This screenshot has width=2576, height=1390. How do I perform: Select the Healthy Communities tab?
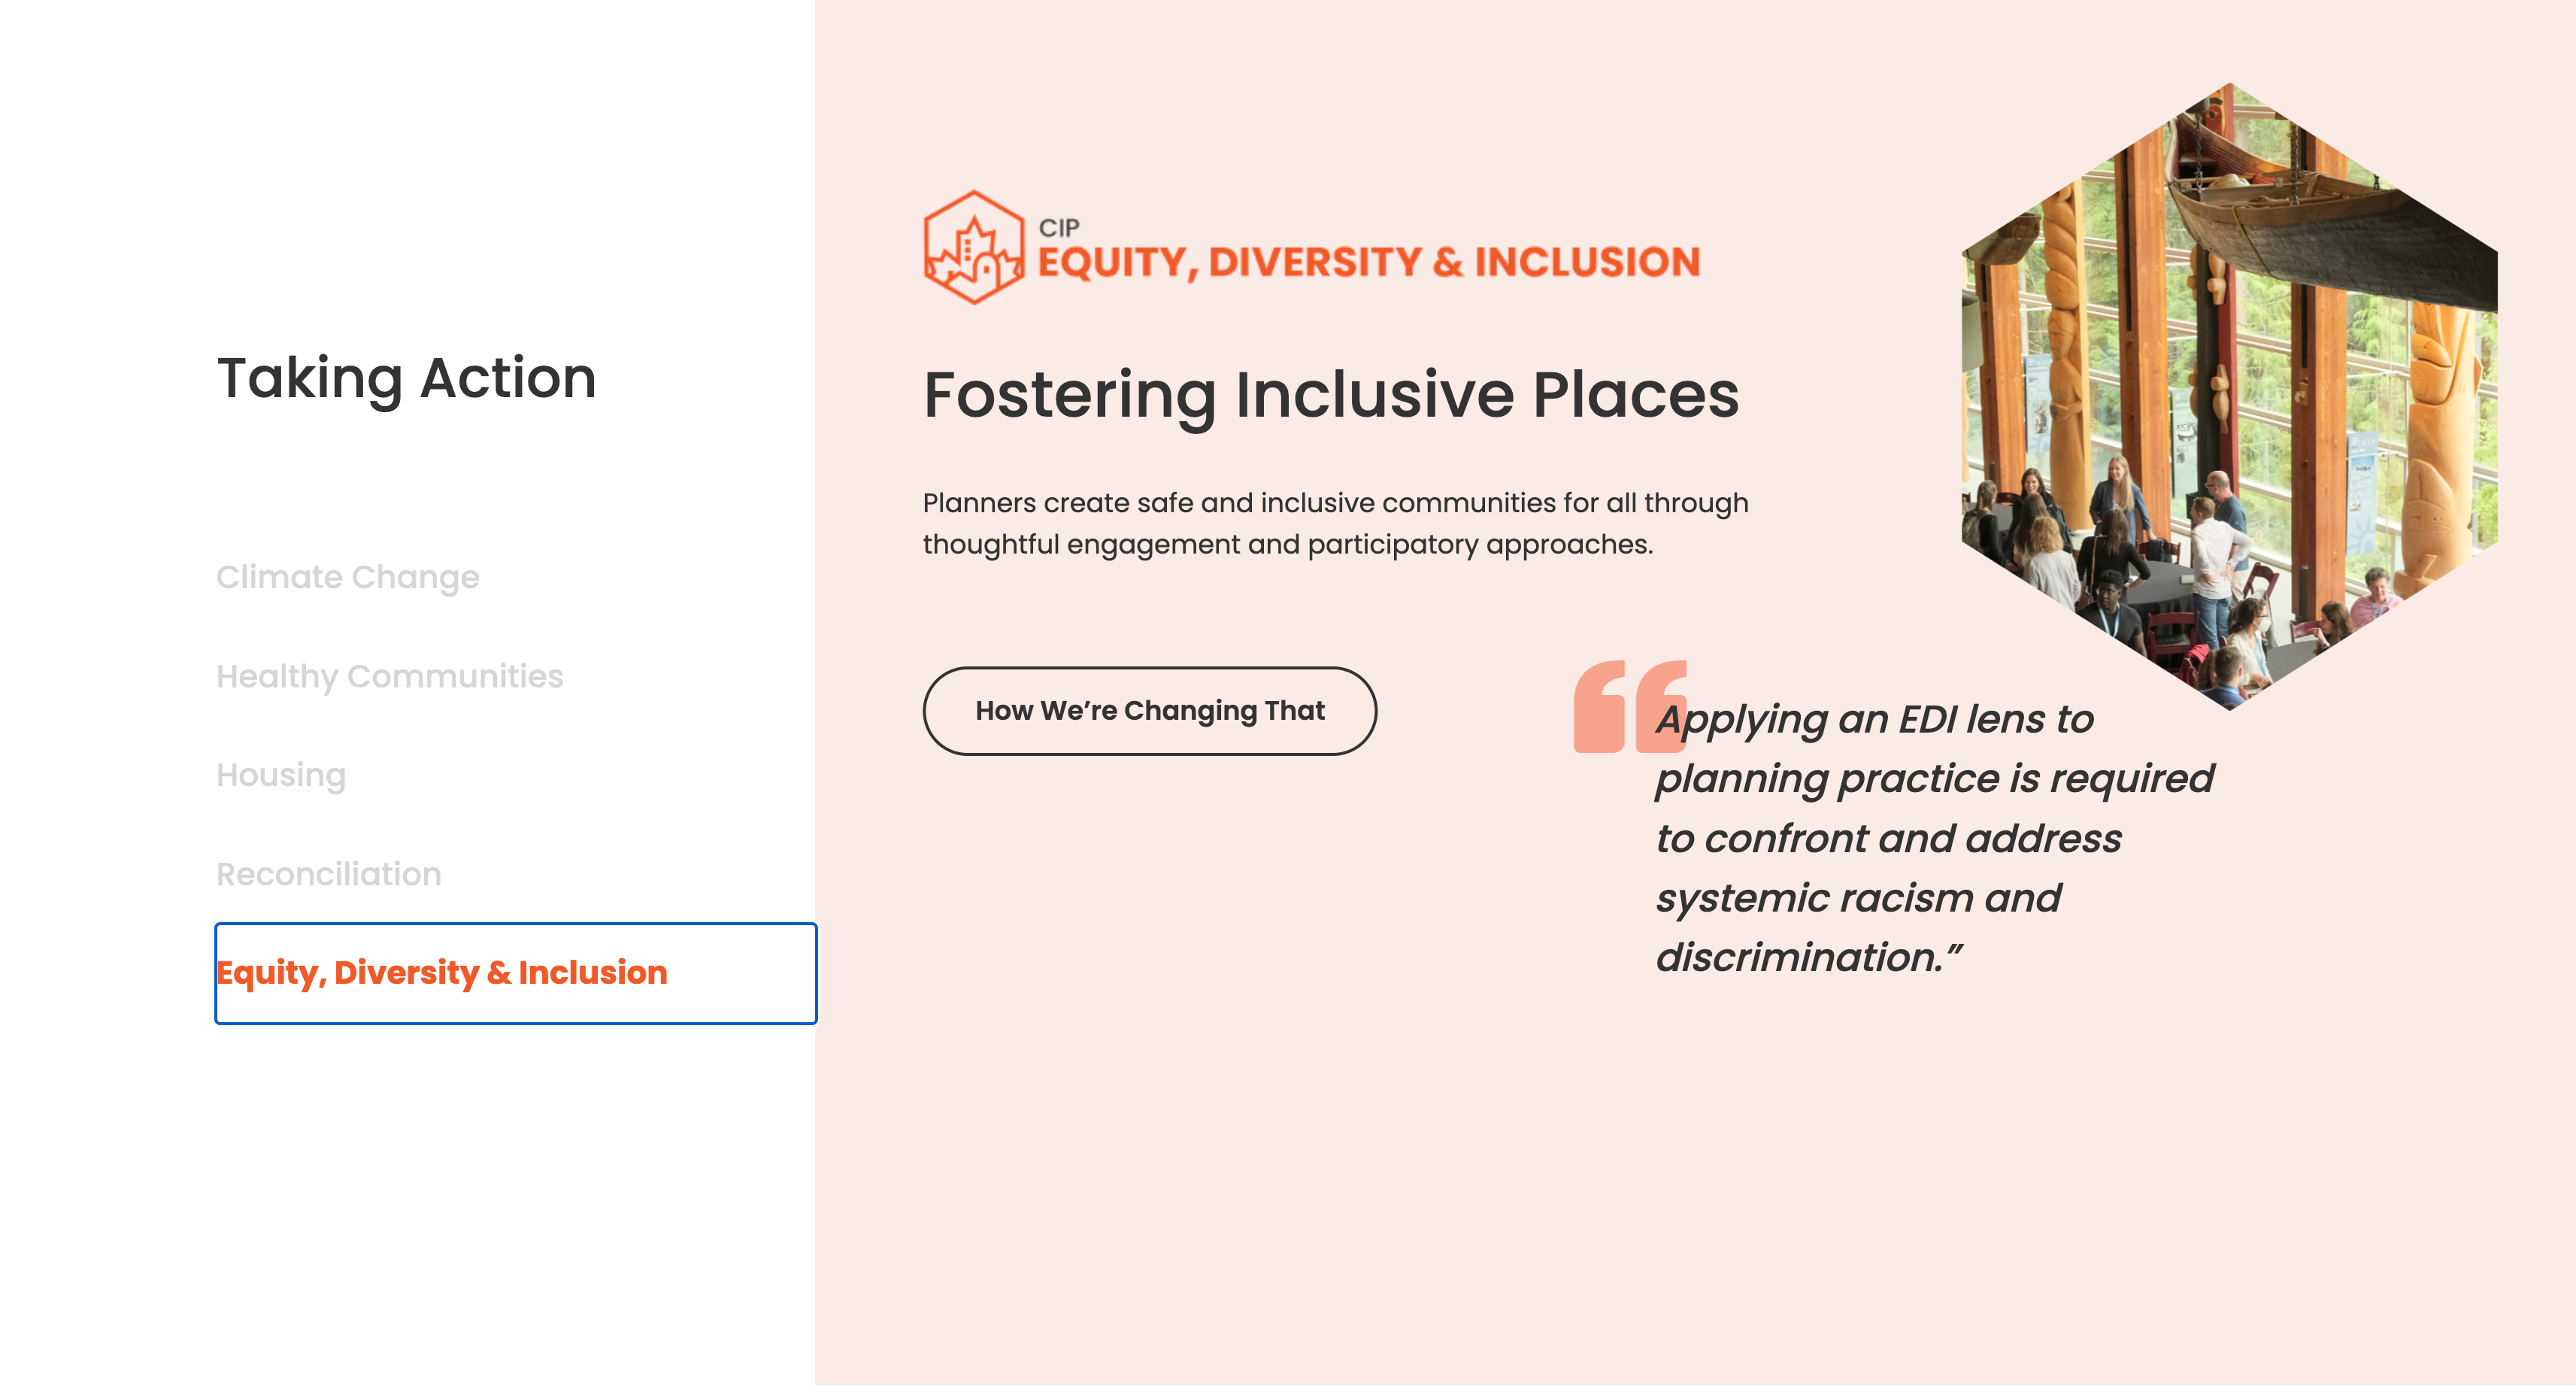tap(389, 676)
